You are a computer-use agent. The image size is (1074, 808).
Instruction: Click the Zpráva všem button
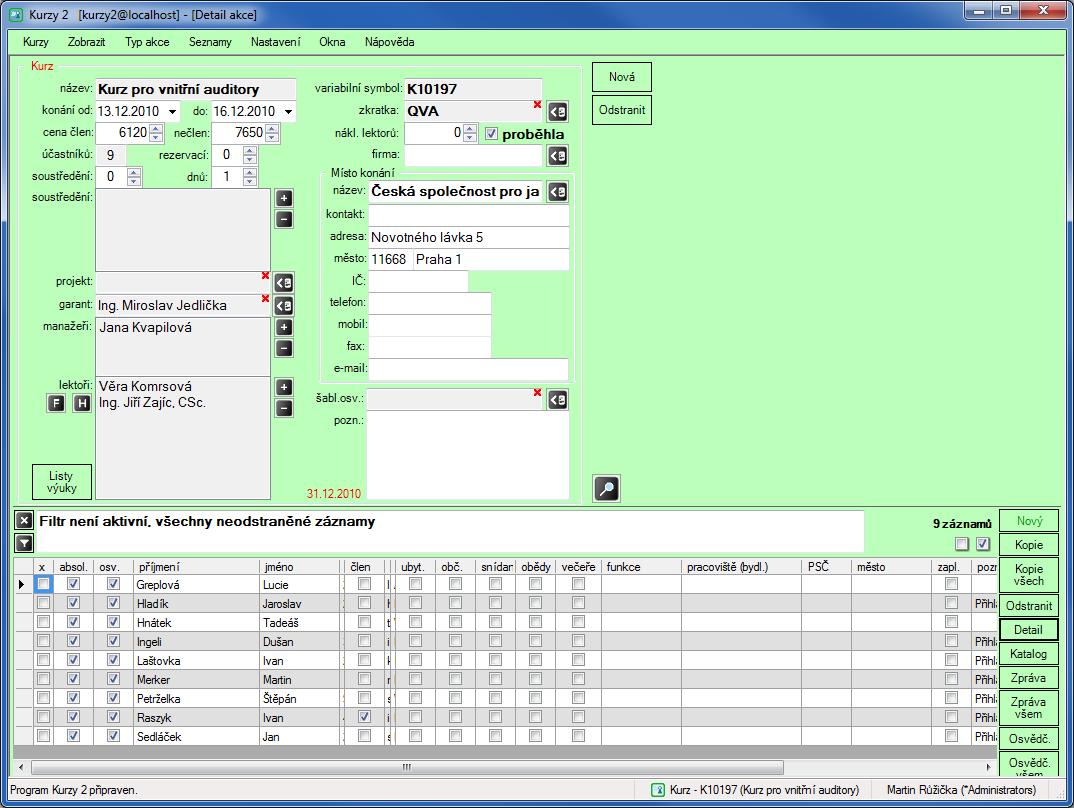[1029, 708]
